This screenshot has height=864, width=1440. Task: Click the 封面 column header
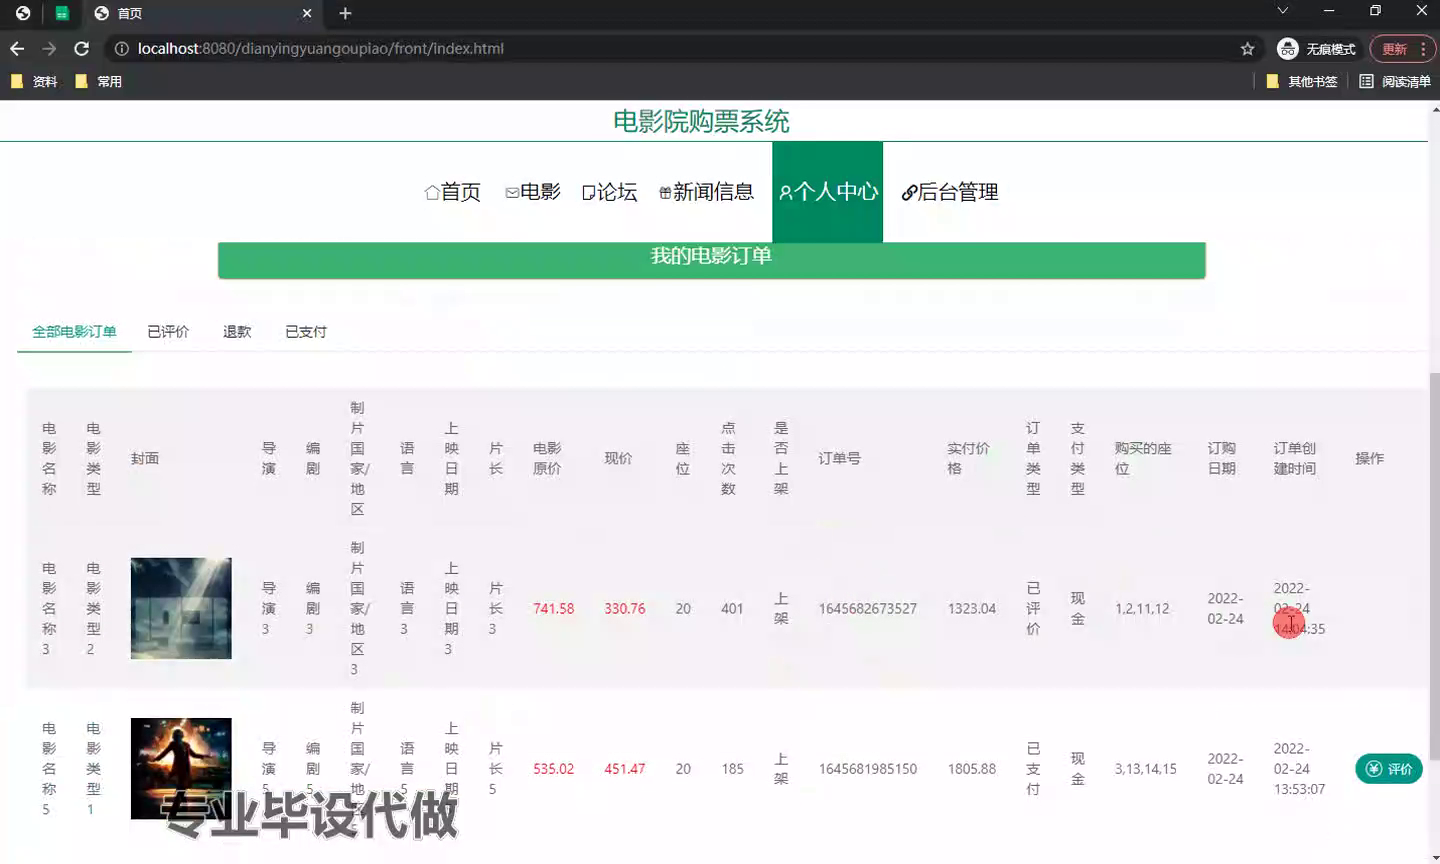click(x=145, y=458)
